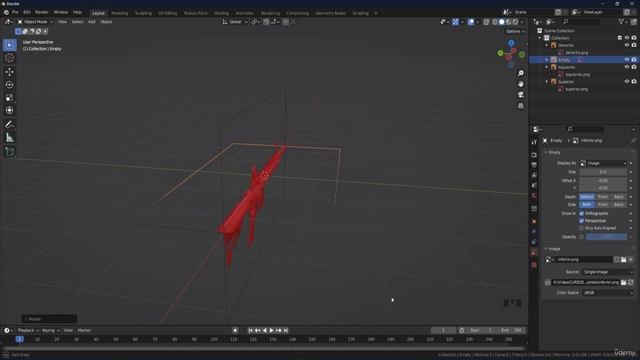Select the Add Cube tool
This screenshot has height=360, width=640.
(10, 152)
